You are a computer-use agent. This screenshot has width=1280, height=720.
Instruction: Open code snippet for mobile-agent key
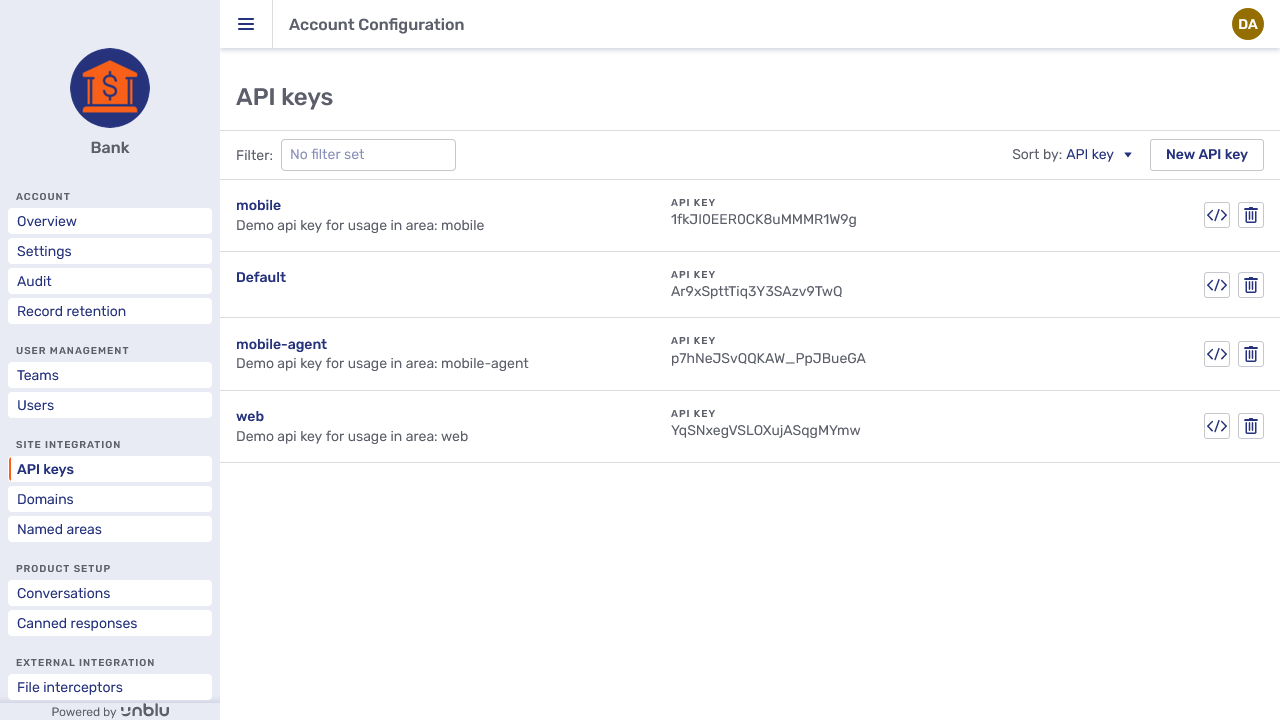click(1216, 354)
